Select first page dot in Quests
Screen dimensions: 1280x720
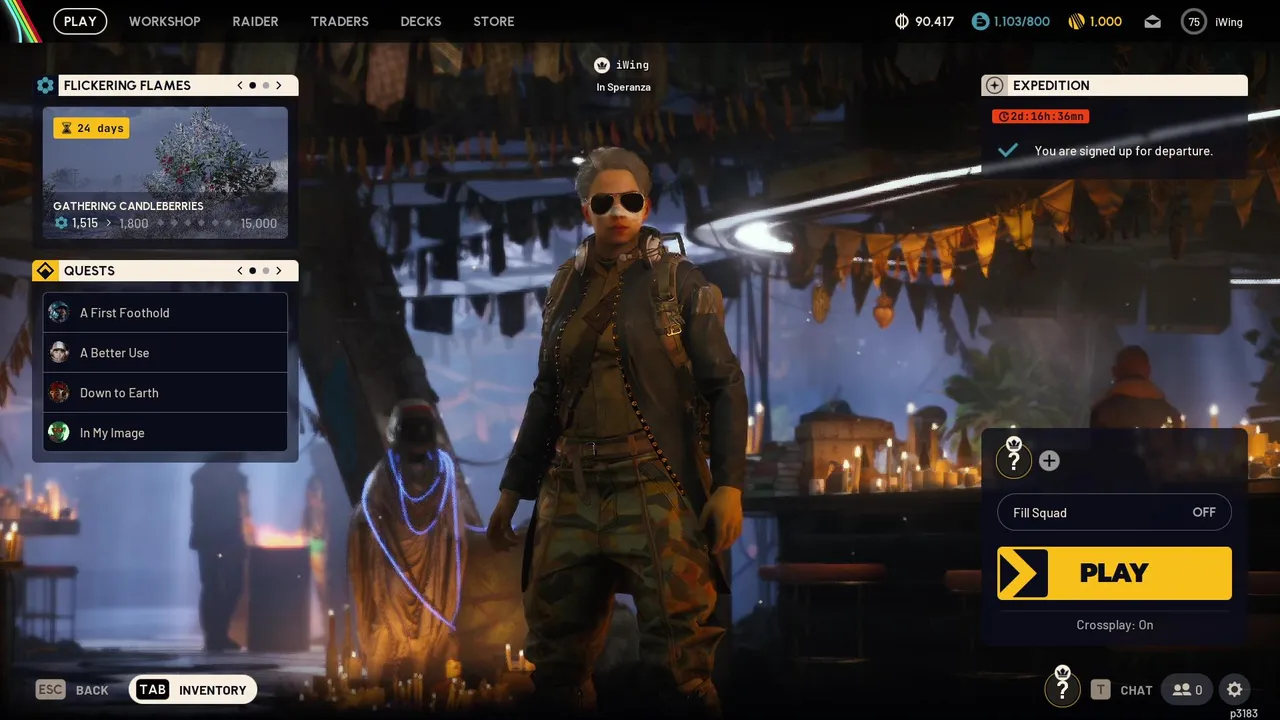click(252, 271)
